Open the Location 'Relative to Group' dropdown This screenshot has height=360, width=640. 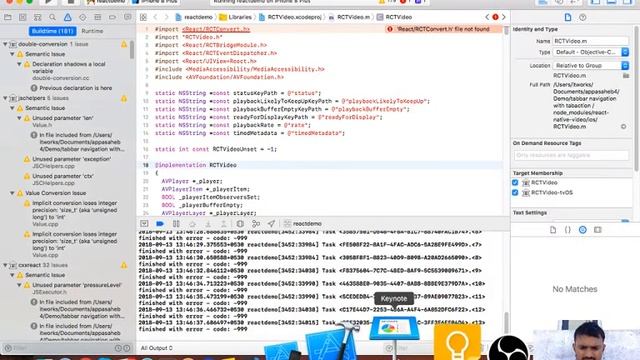coord(591,65)
